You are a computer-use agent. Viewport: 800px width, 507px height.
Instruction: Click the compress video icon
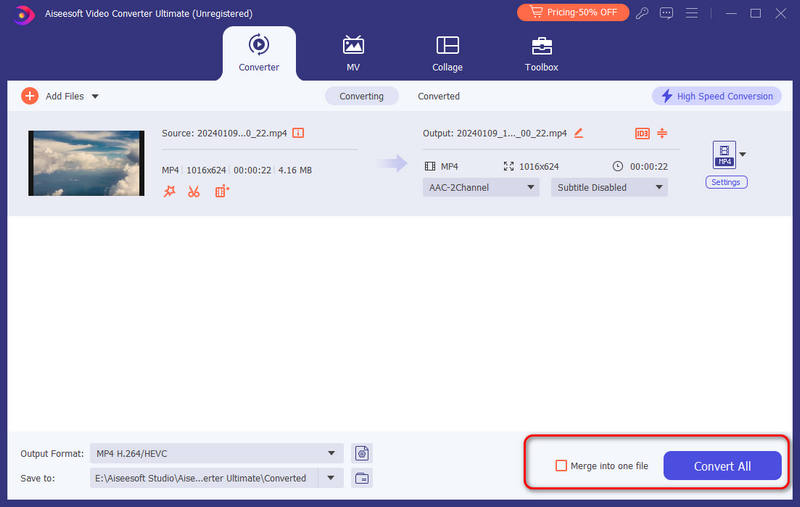tap(662, 133)
